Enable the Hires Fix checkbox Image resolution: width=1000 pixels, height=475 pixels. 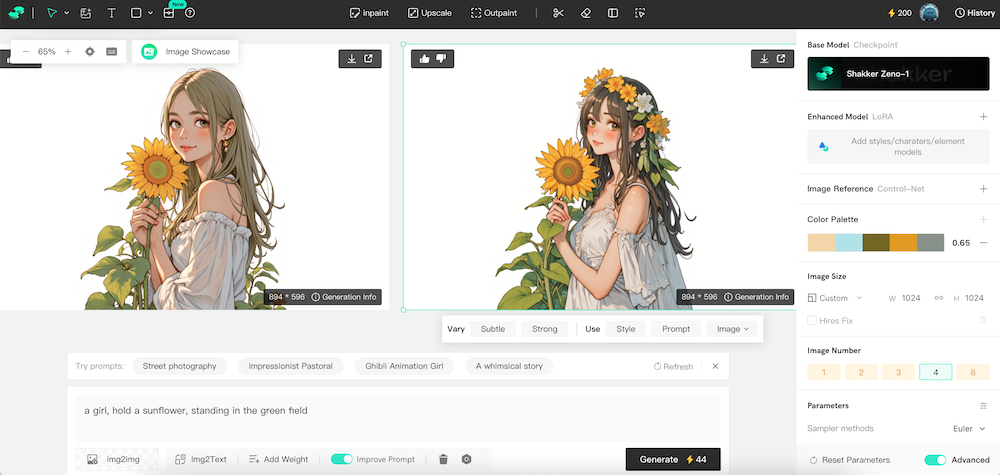click(812, 320)
